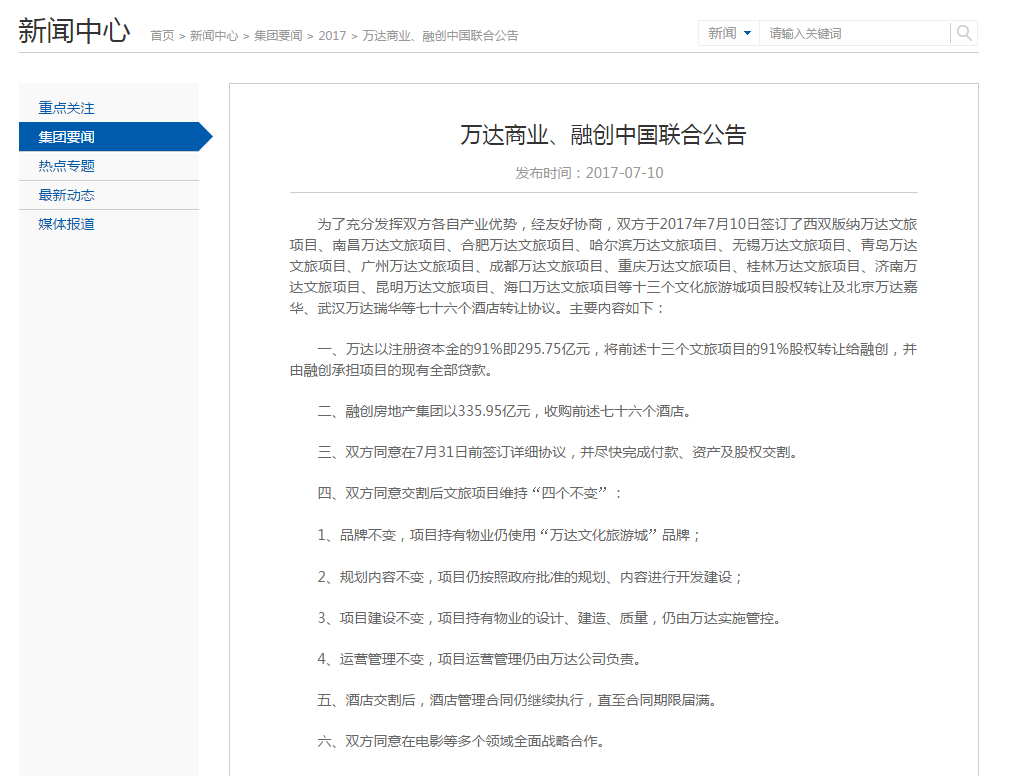Click the 万达商业、融创中国联合公告 breadcrumb item
The image size is (1011, 776).
[440, 36]
